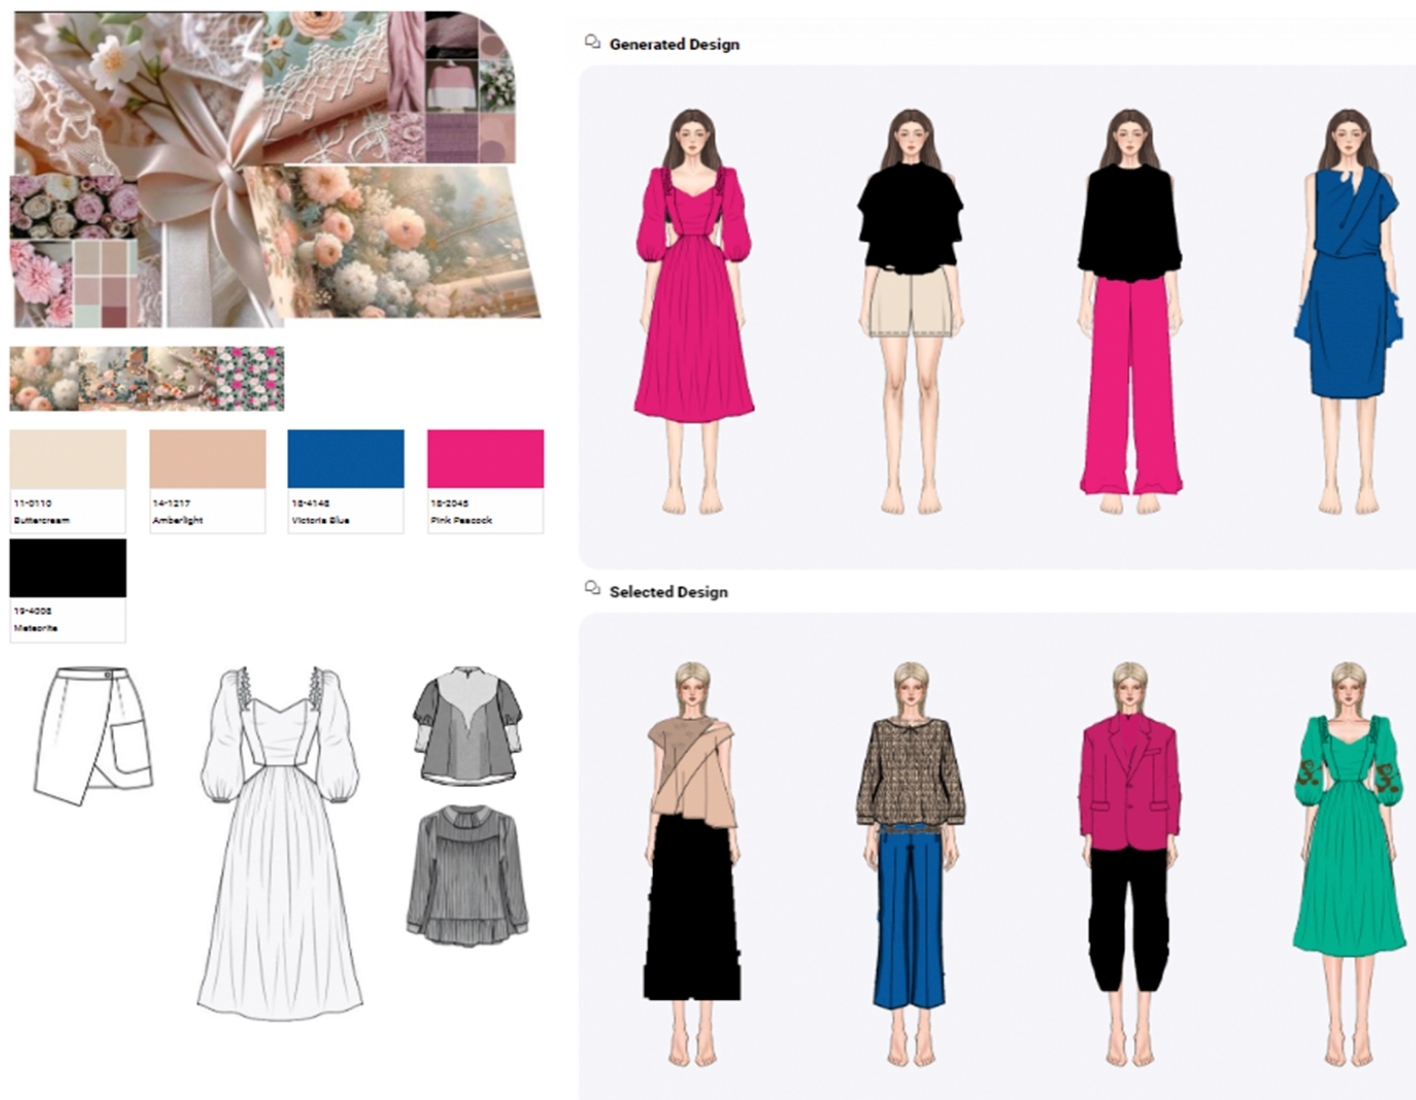Choose the Victoria Blue color swatch
This screenshot has height=1100, width=1416.
coord(346,459)
